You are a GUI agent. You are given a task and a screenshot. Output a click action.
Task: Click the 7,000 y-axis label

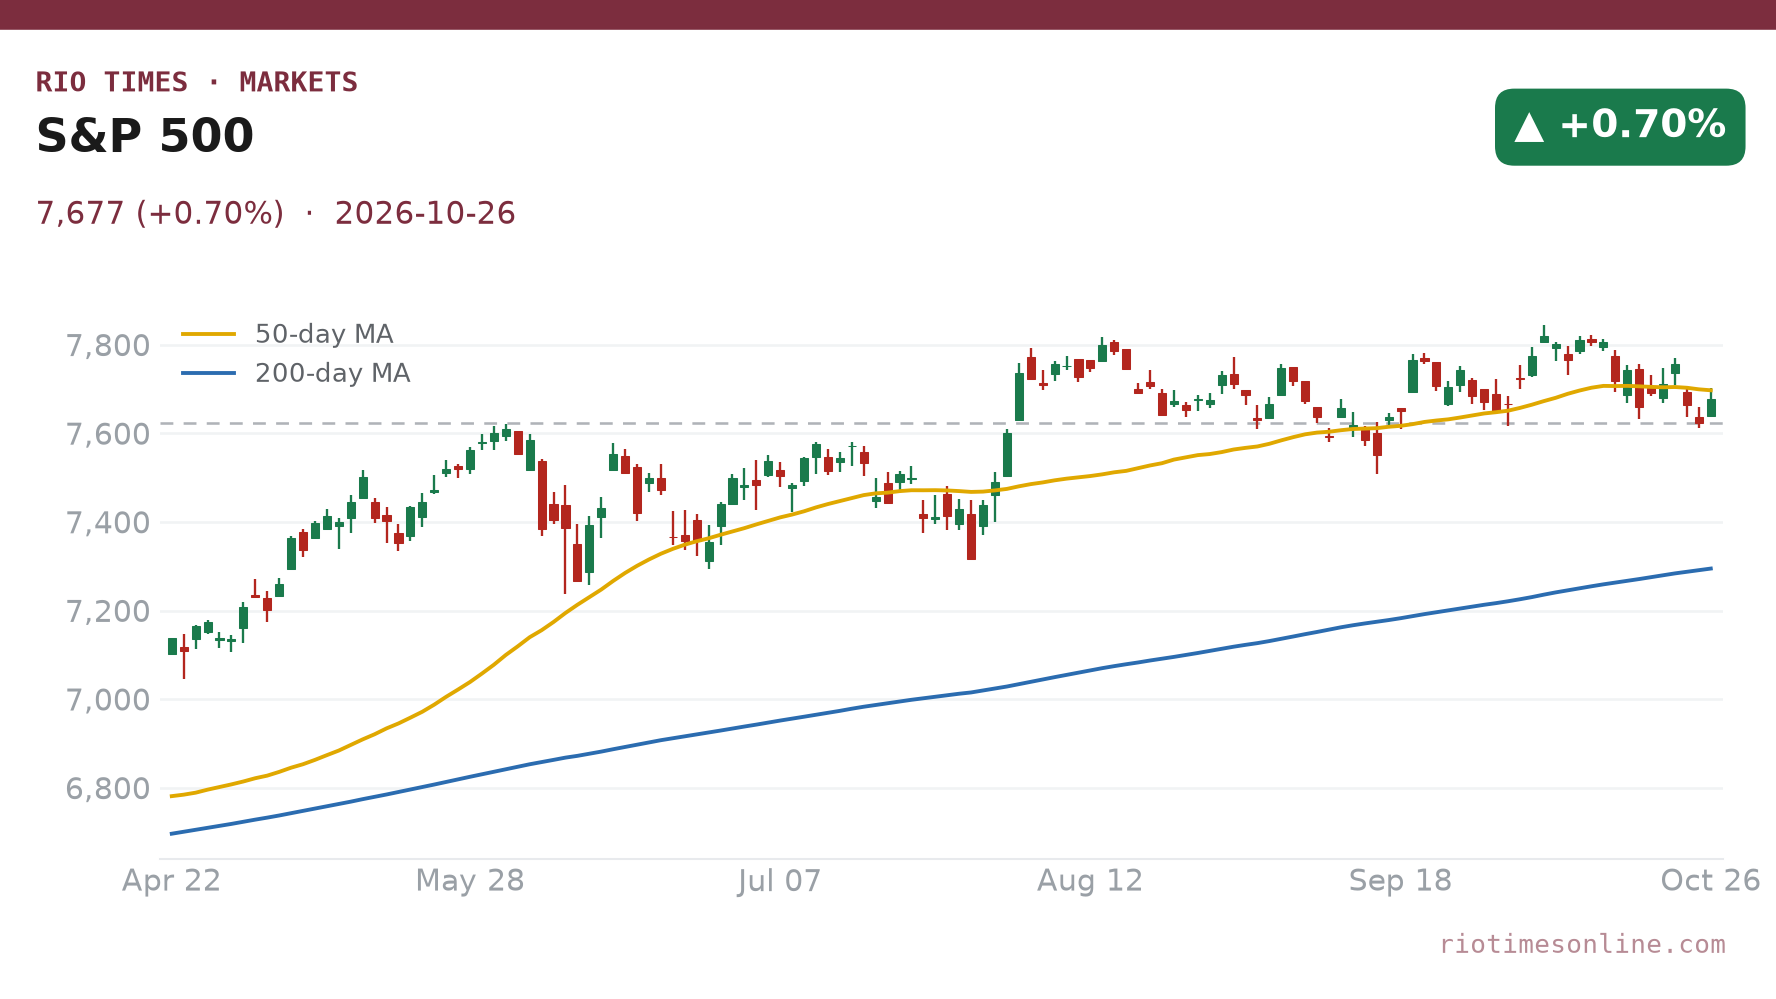[107, 700]
